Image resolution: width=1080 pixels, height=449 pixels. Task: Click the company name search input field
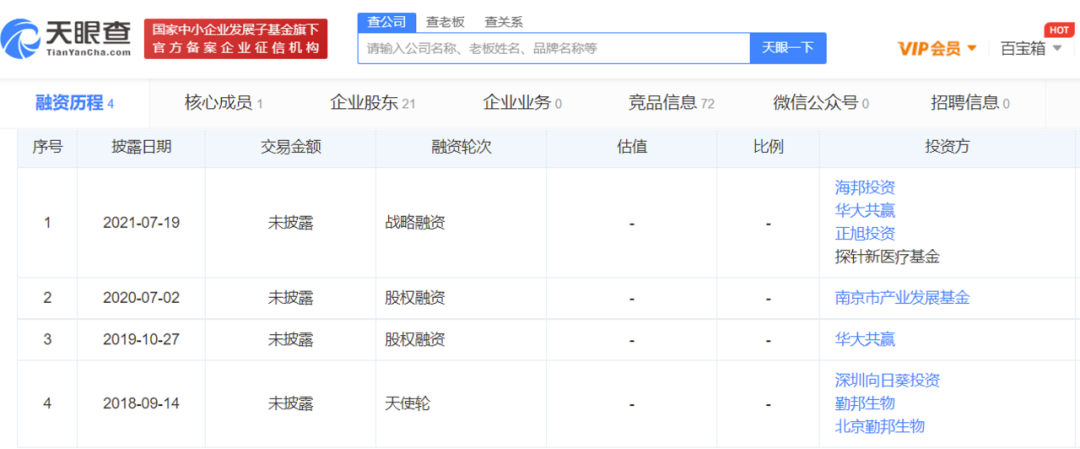tap(553, 48)
